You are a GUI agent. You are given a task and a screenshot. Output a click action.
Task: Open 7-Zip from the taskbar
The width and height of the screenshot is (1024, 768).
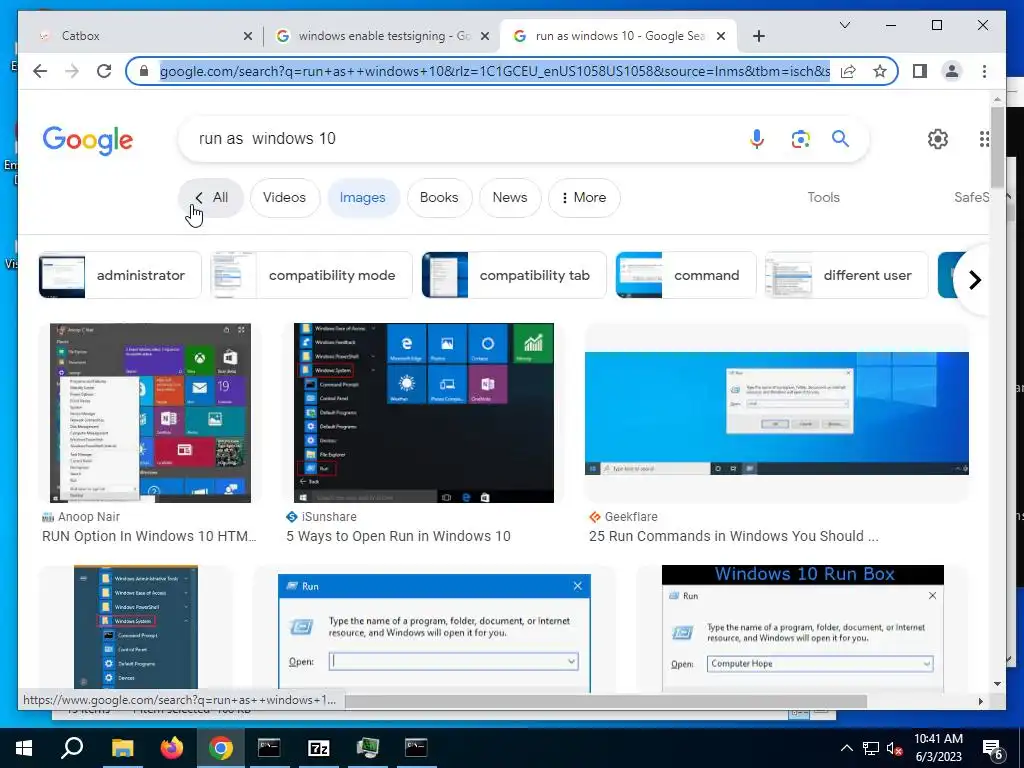click(x=319, y=748)
